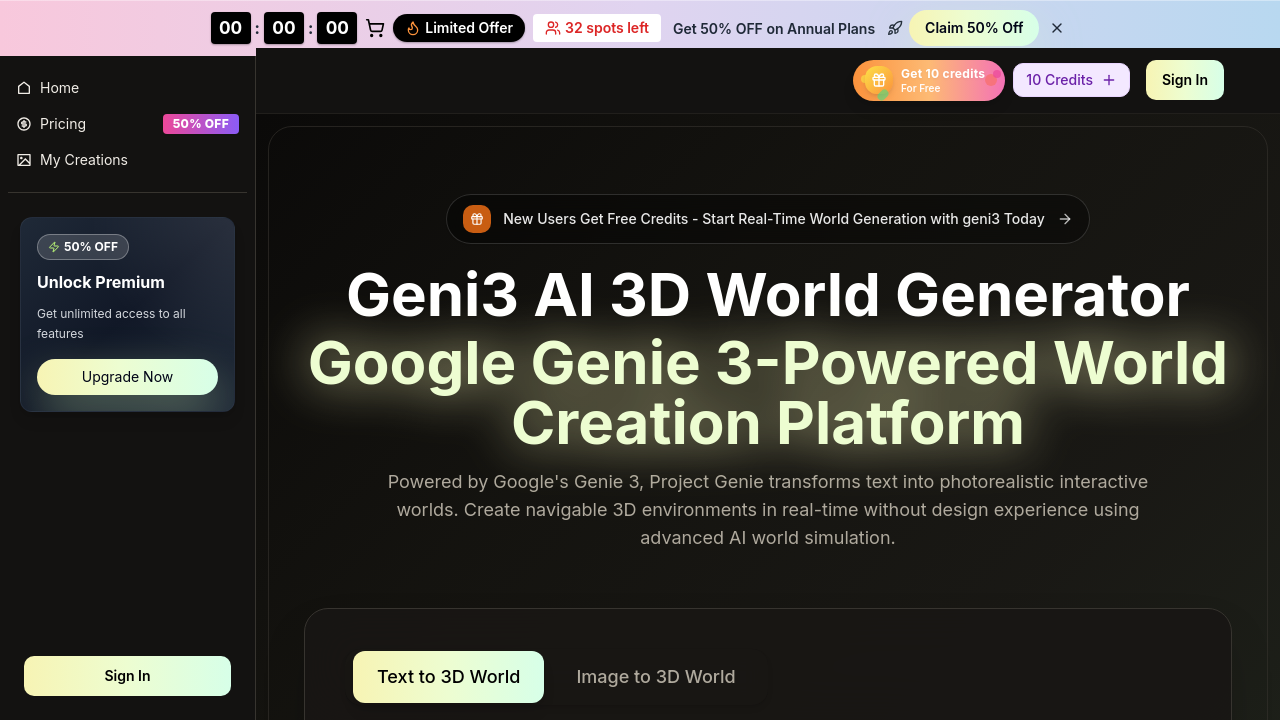Click the Upgrade Now button
Screen dimensions: 1280x720
pyautogui.click(x=127, y=377)
